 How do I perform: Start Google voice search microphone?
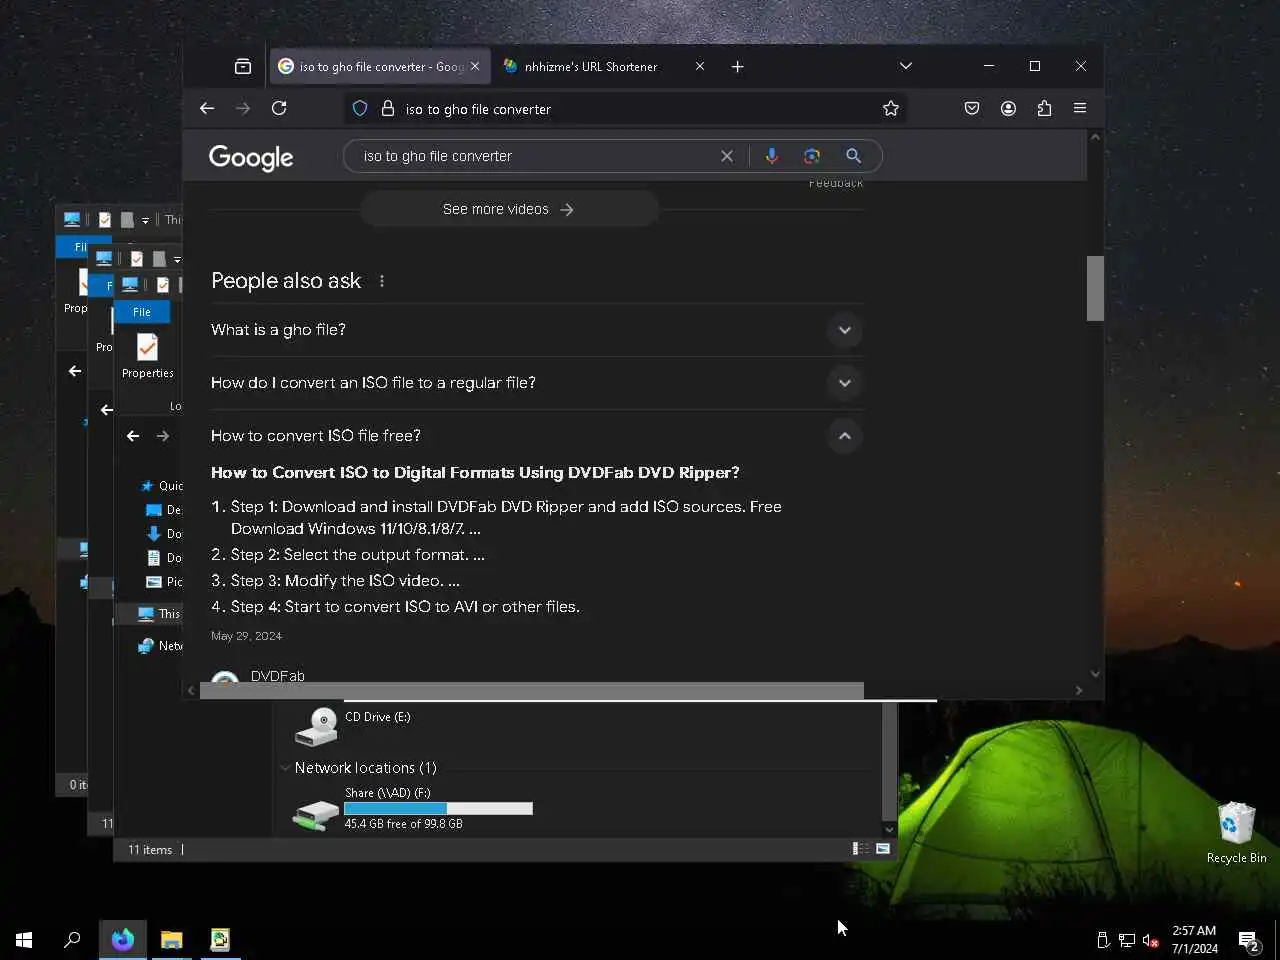(x=771, y=156)
